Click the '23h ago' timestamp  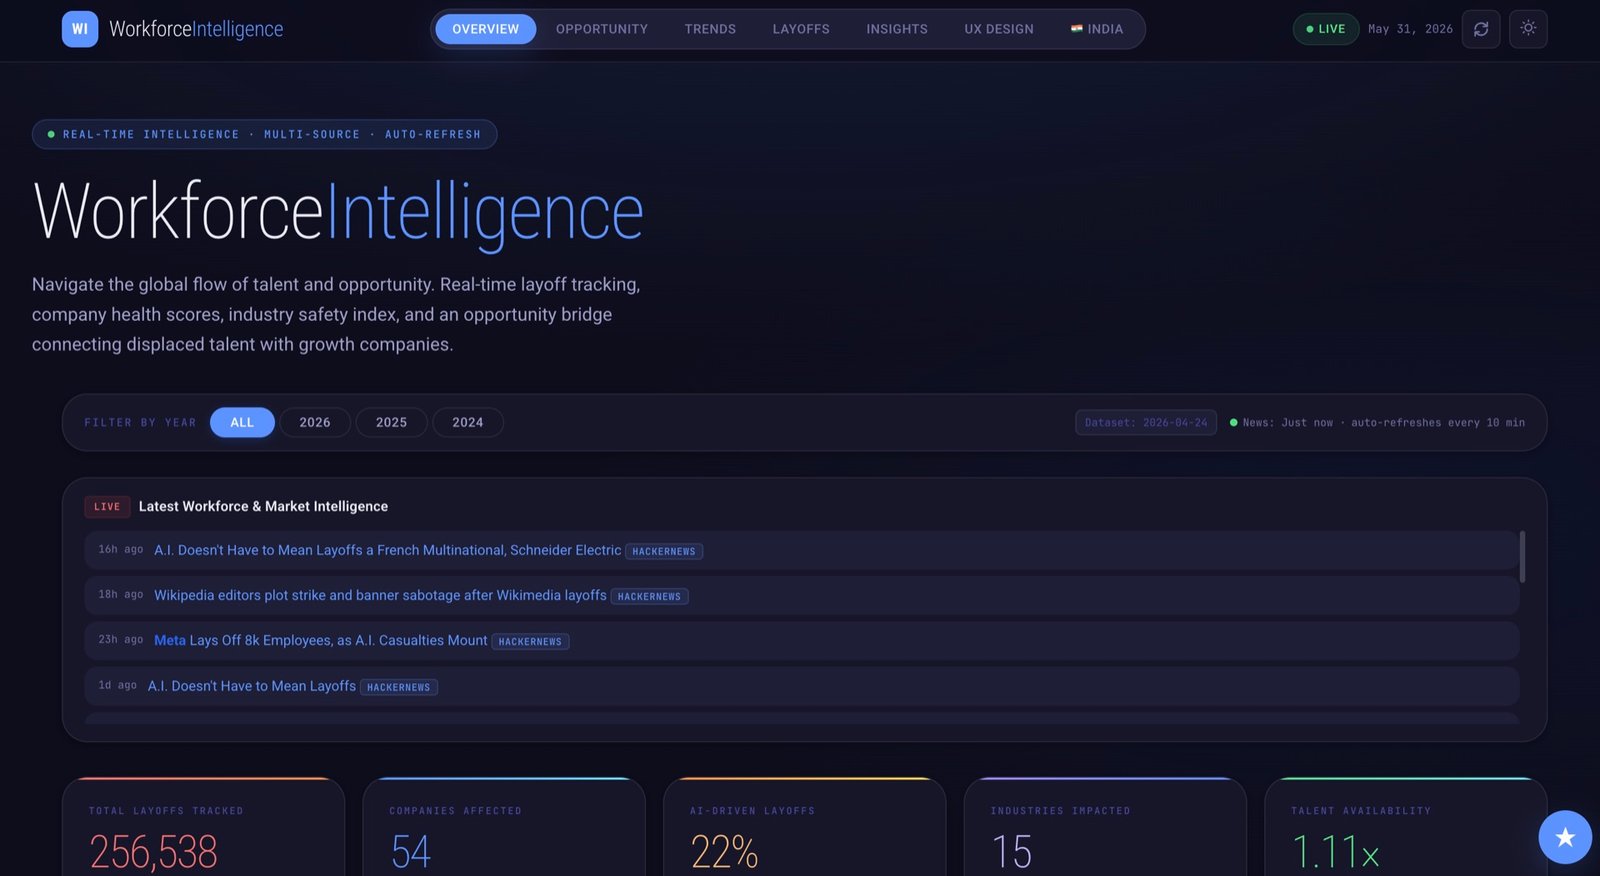[x=121, y=640]
